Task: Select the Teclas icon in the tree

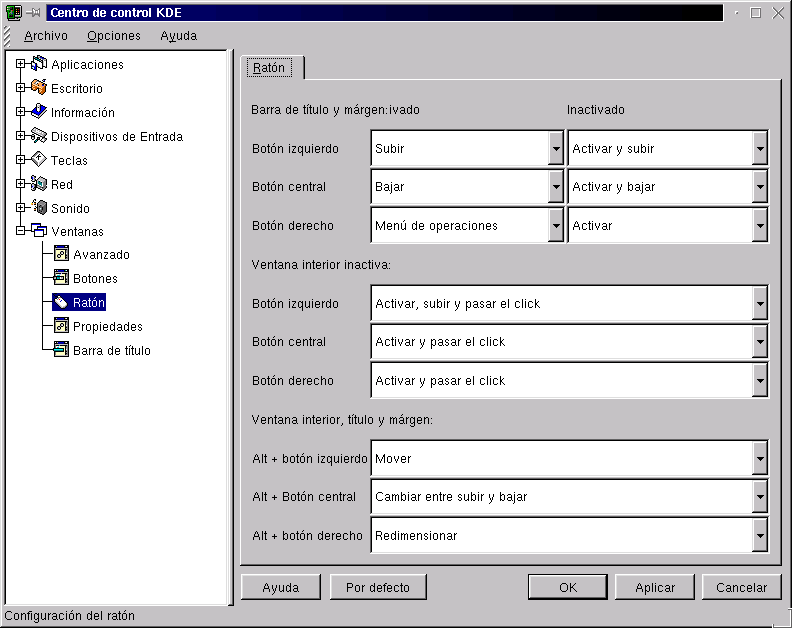Action: [x=39, y=160]
